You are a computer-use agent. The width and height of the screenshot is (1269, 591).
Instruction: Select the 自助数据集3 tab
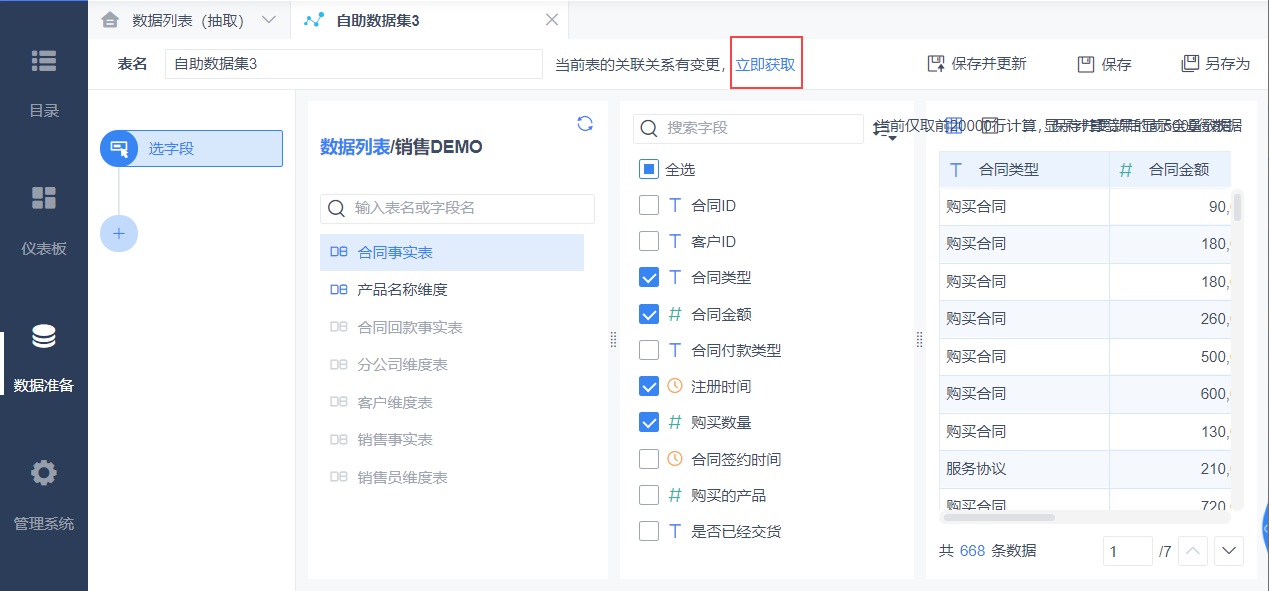377,20
